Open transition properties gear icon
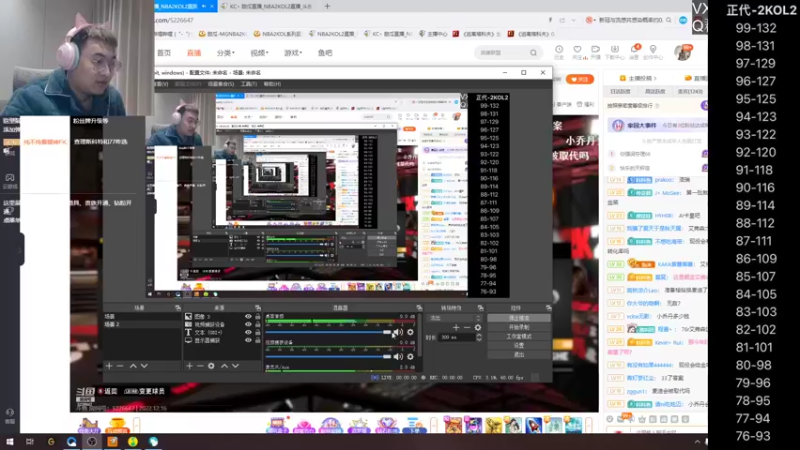 click(478, 328)
